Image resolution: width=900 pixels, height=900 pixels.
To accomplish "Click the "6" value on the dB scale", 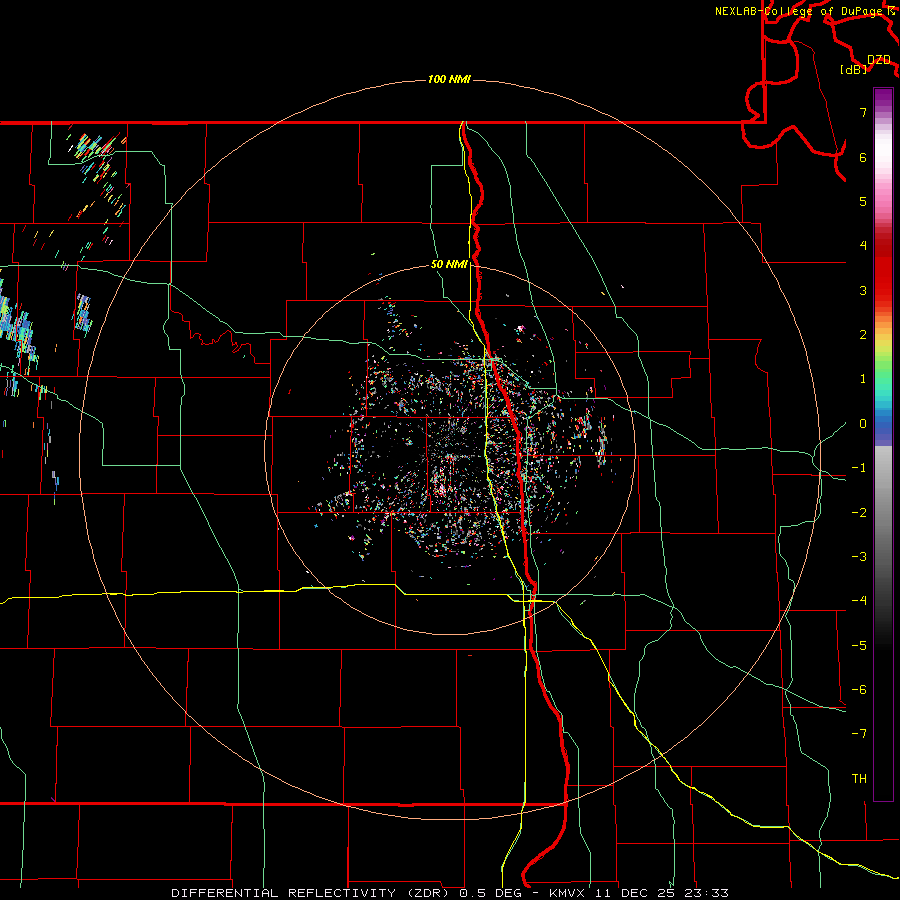I will (863, 157).
